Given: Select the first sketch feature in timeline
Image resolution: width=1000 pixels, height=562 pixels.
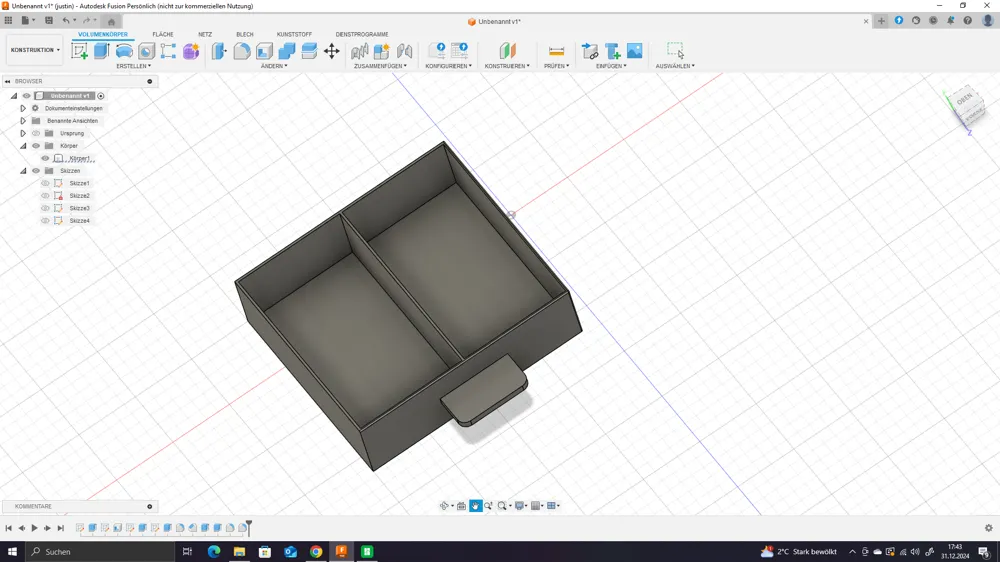Looking at the screenshot, I should 80,528.
